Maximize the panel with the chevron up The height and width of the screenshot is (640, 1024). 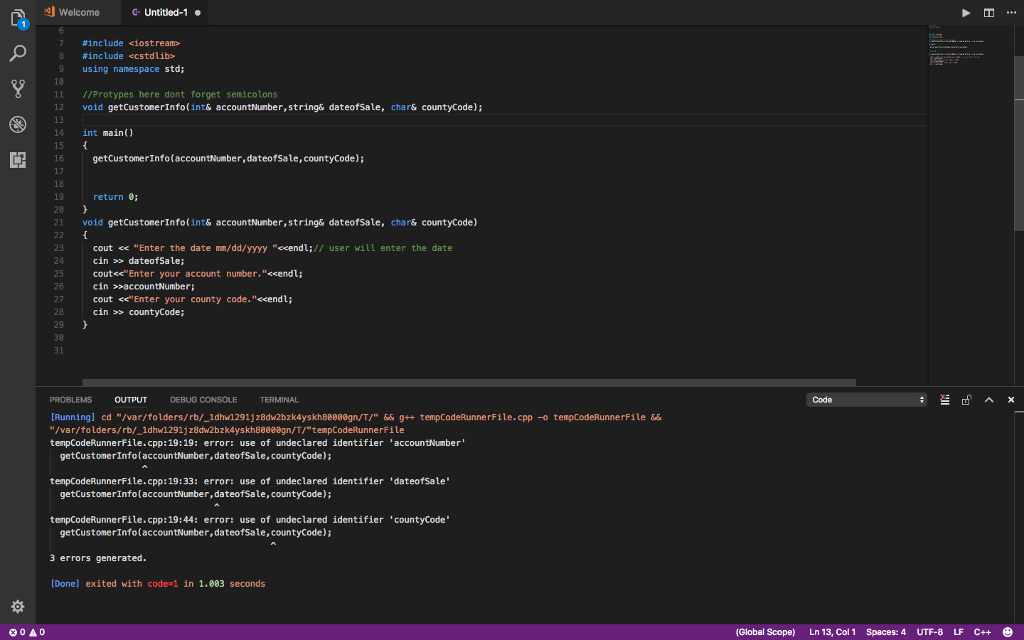pos(989,400)
